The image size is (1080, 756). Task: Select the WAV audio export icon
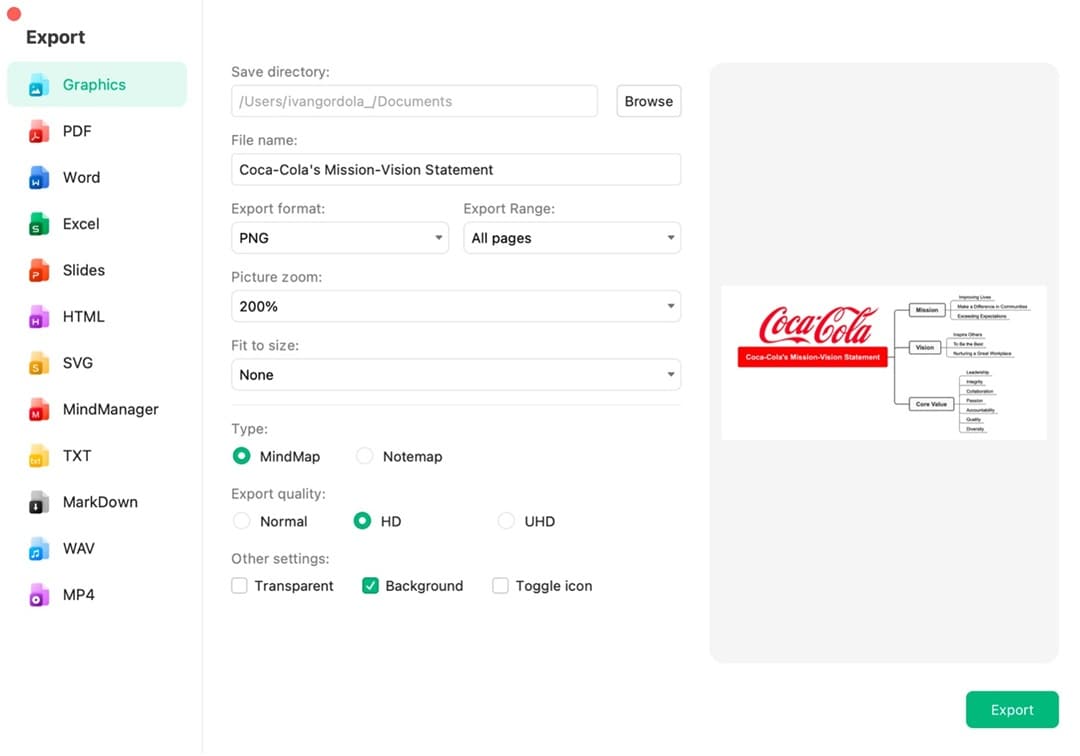[x=39, y=549]
